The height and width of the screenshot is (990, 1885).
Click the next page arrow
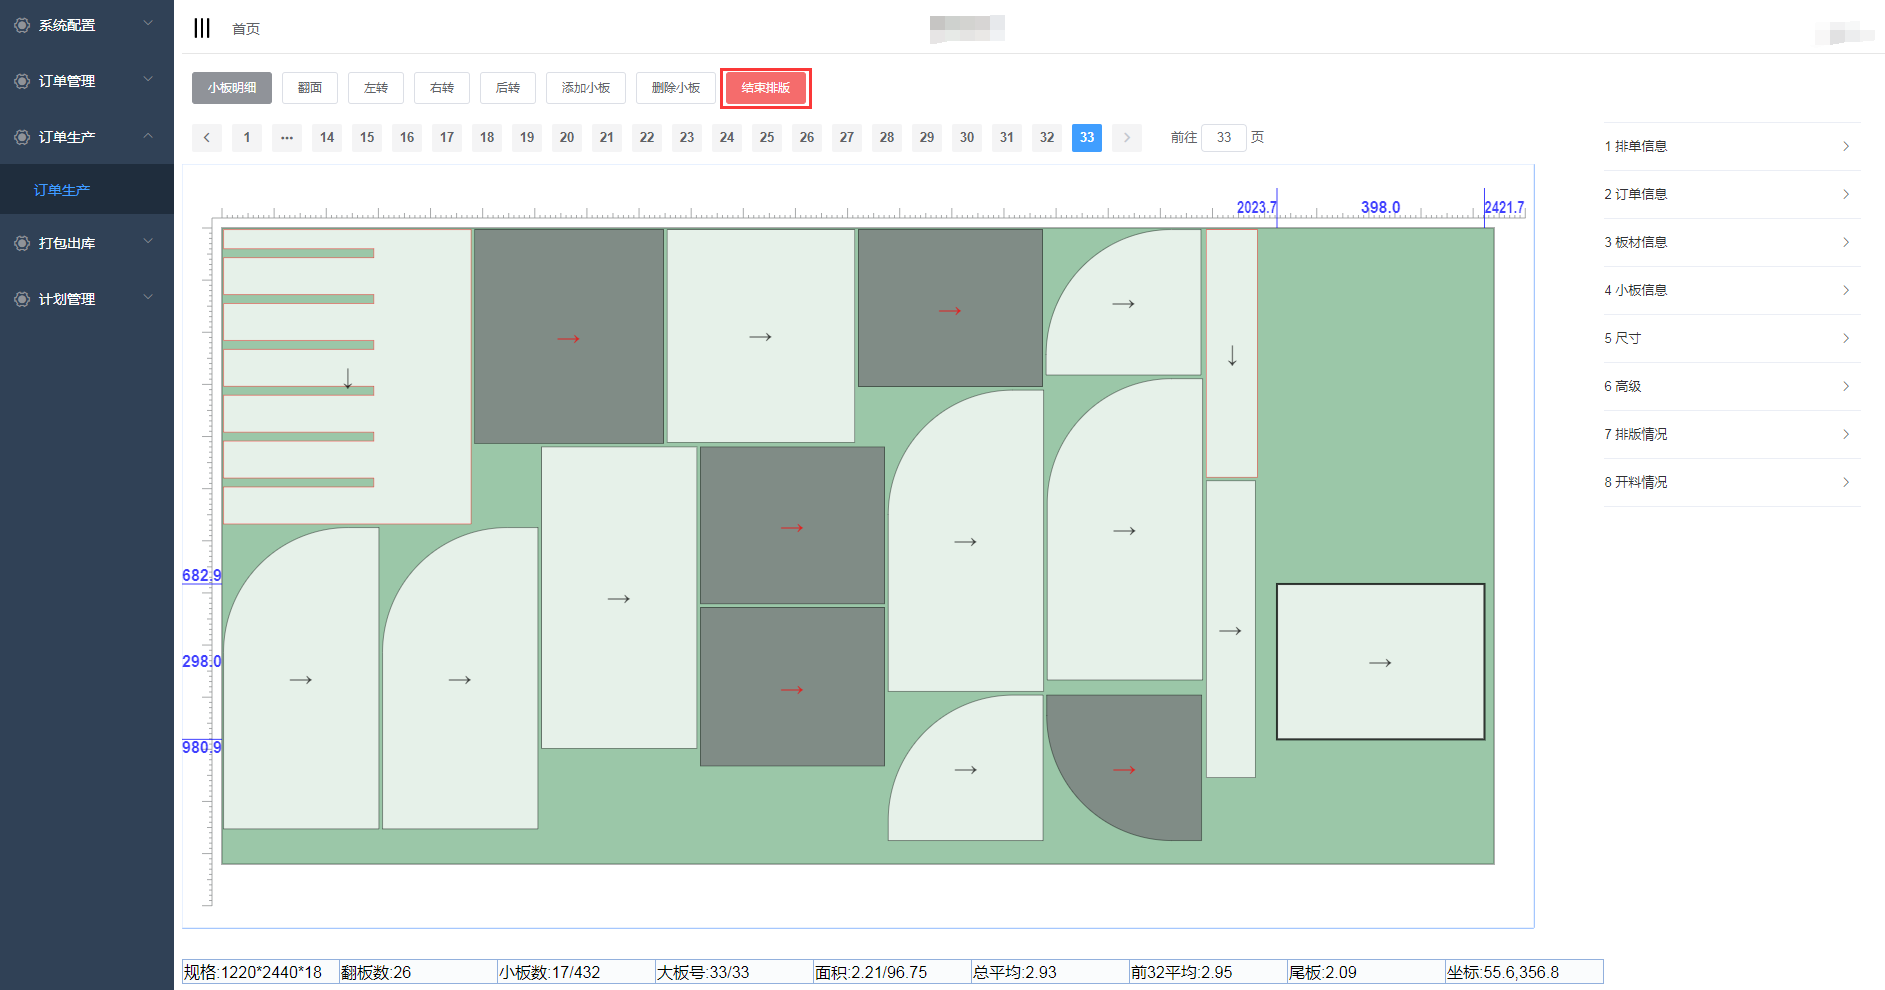point(1127,138)
